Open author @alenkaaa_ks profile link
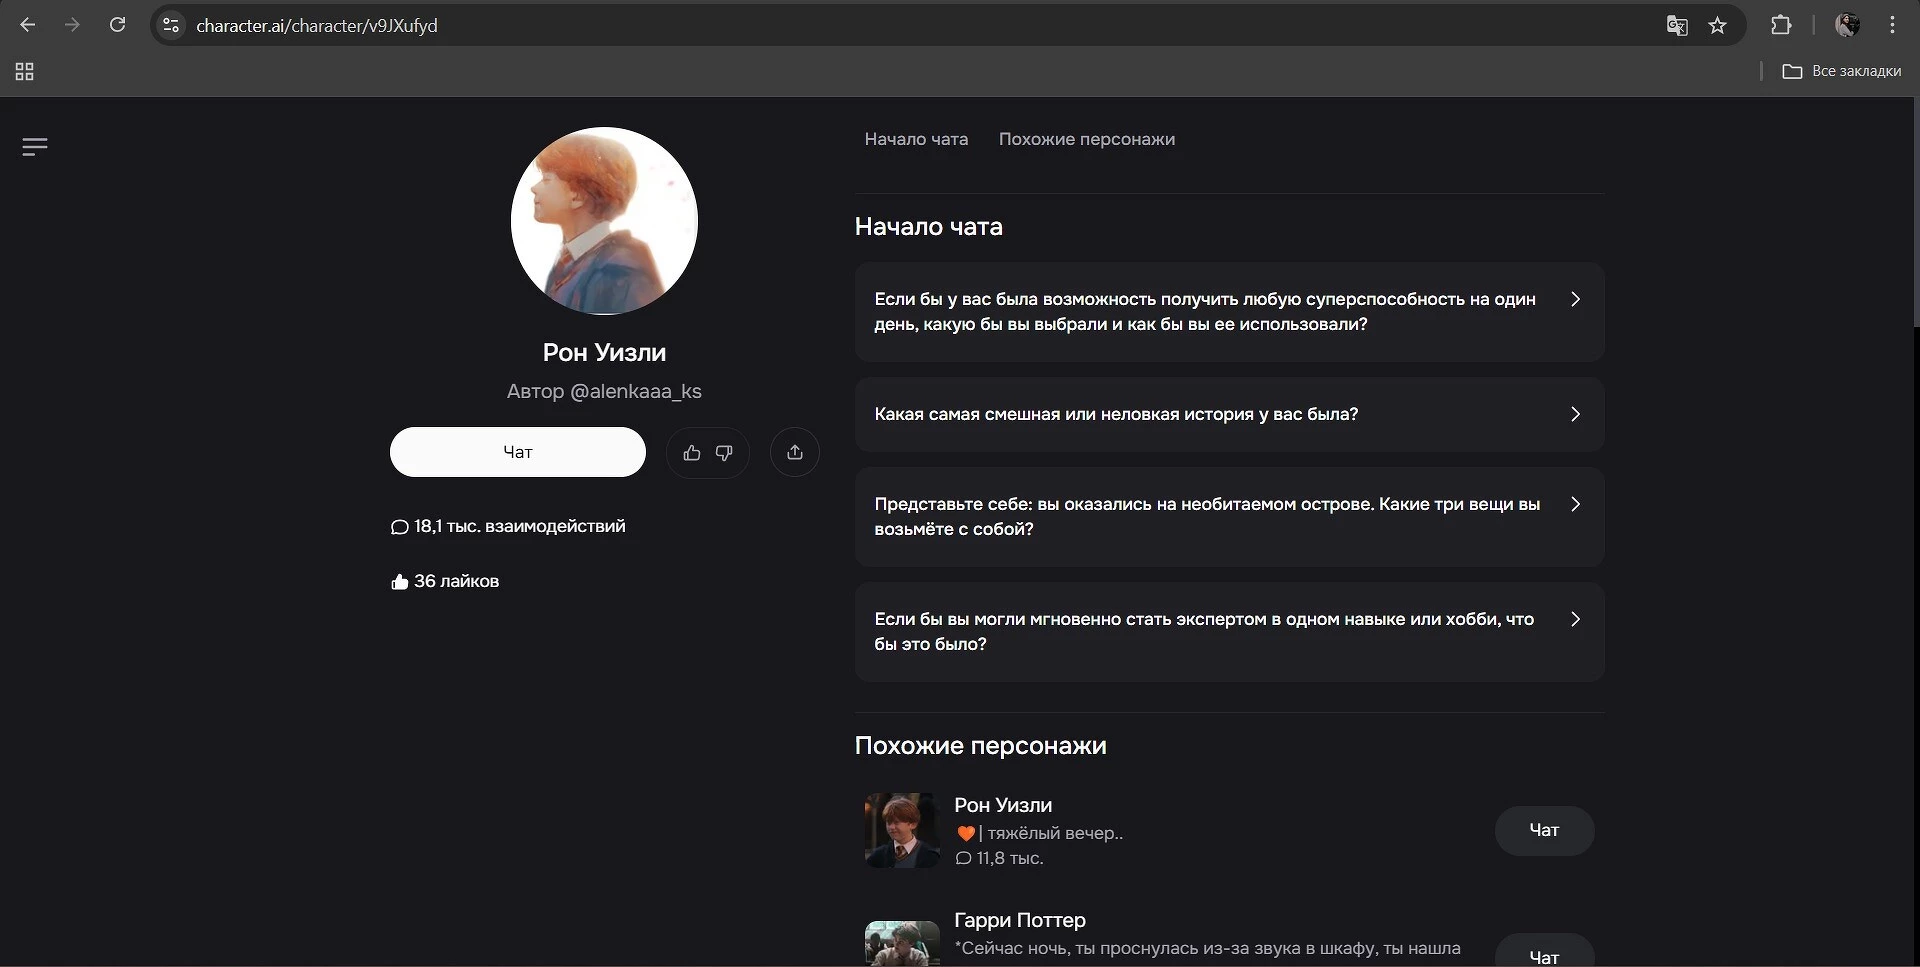Image resolution: width=1920 pixels, height=967 pixels. pyautogui.click(x=635, y=392)
